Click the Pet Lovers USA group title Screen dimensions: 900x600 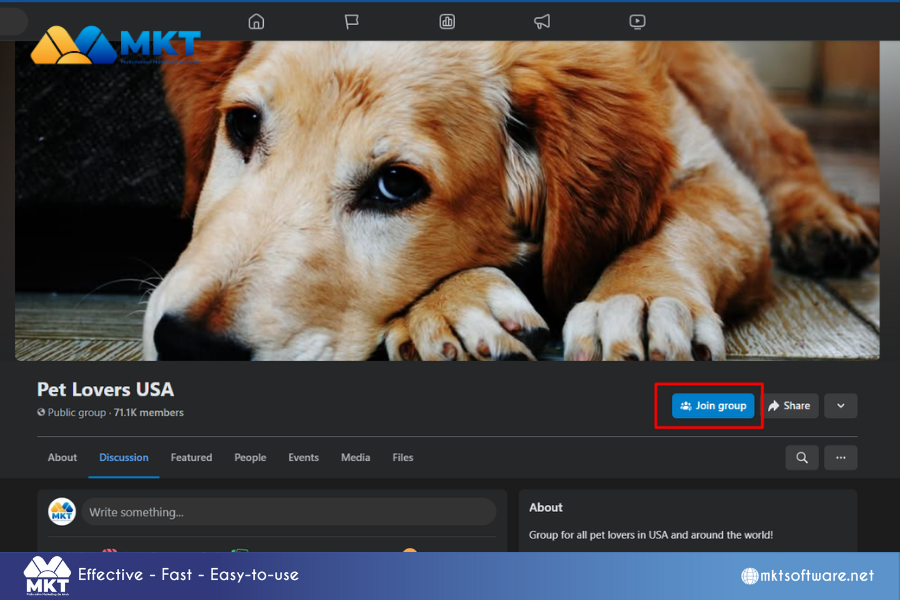106,389
